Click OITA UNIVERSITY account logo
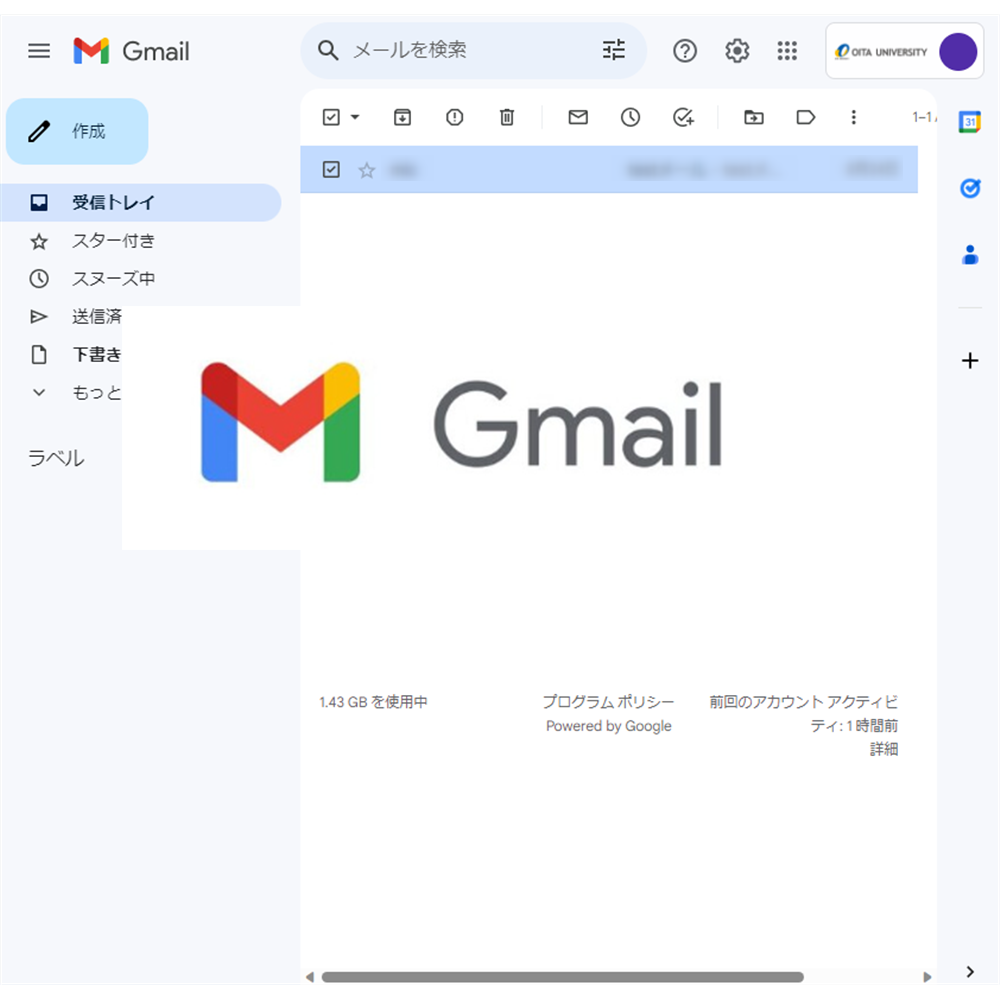The width and height of the screenshot is (1000, 999). pyautogui.click(x=881, y=52)
